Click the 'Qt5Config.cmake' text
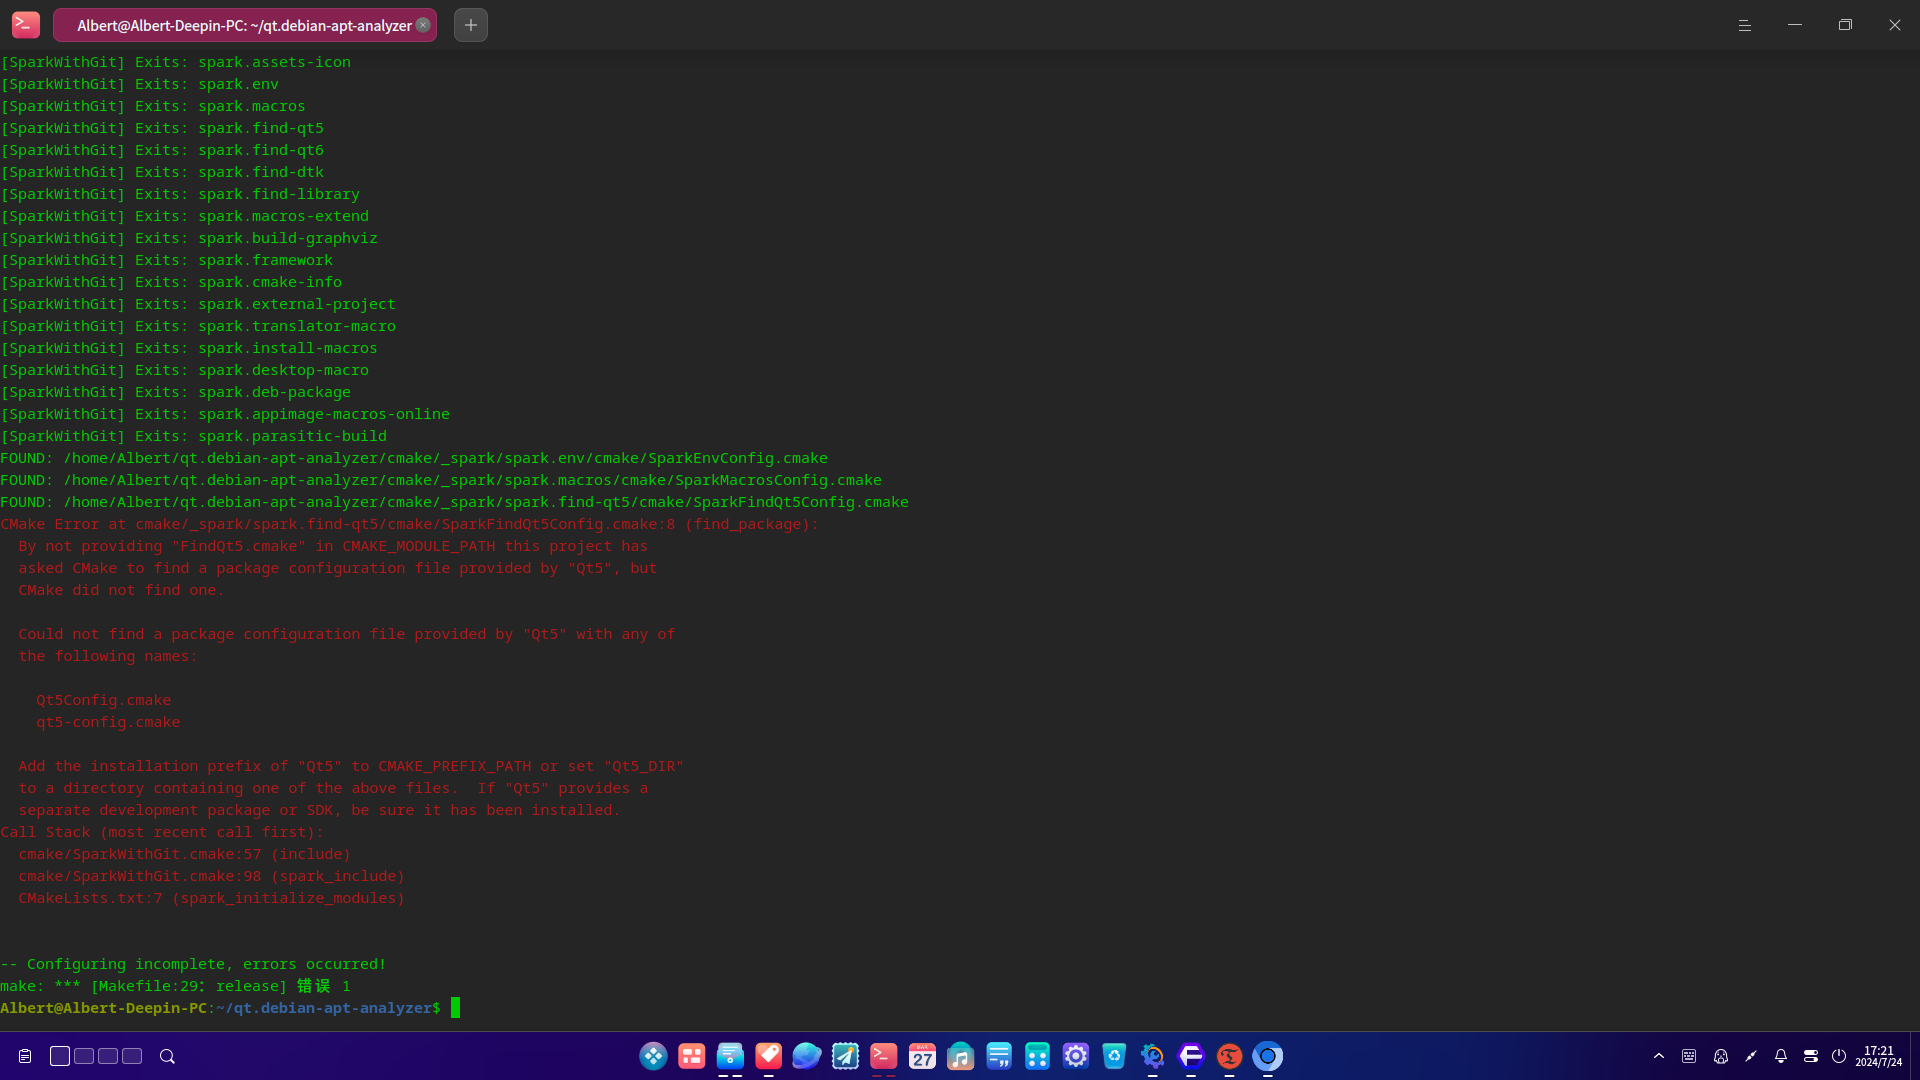 click(103, 700)
